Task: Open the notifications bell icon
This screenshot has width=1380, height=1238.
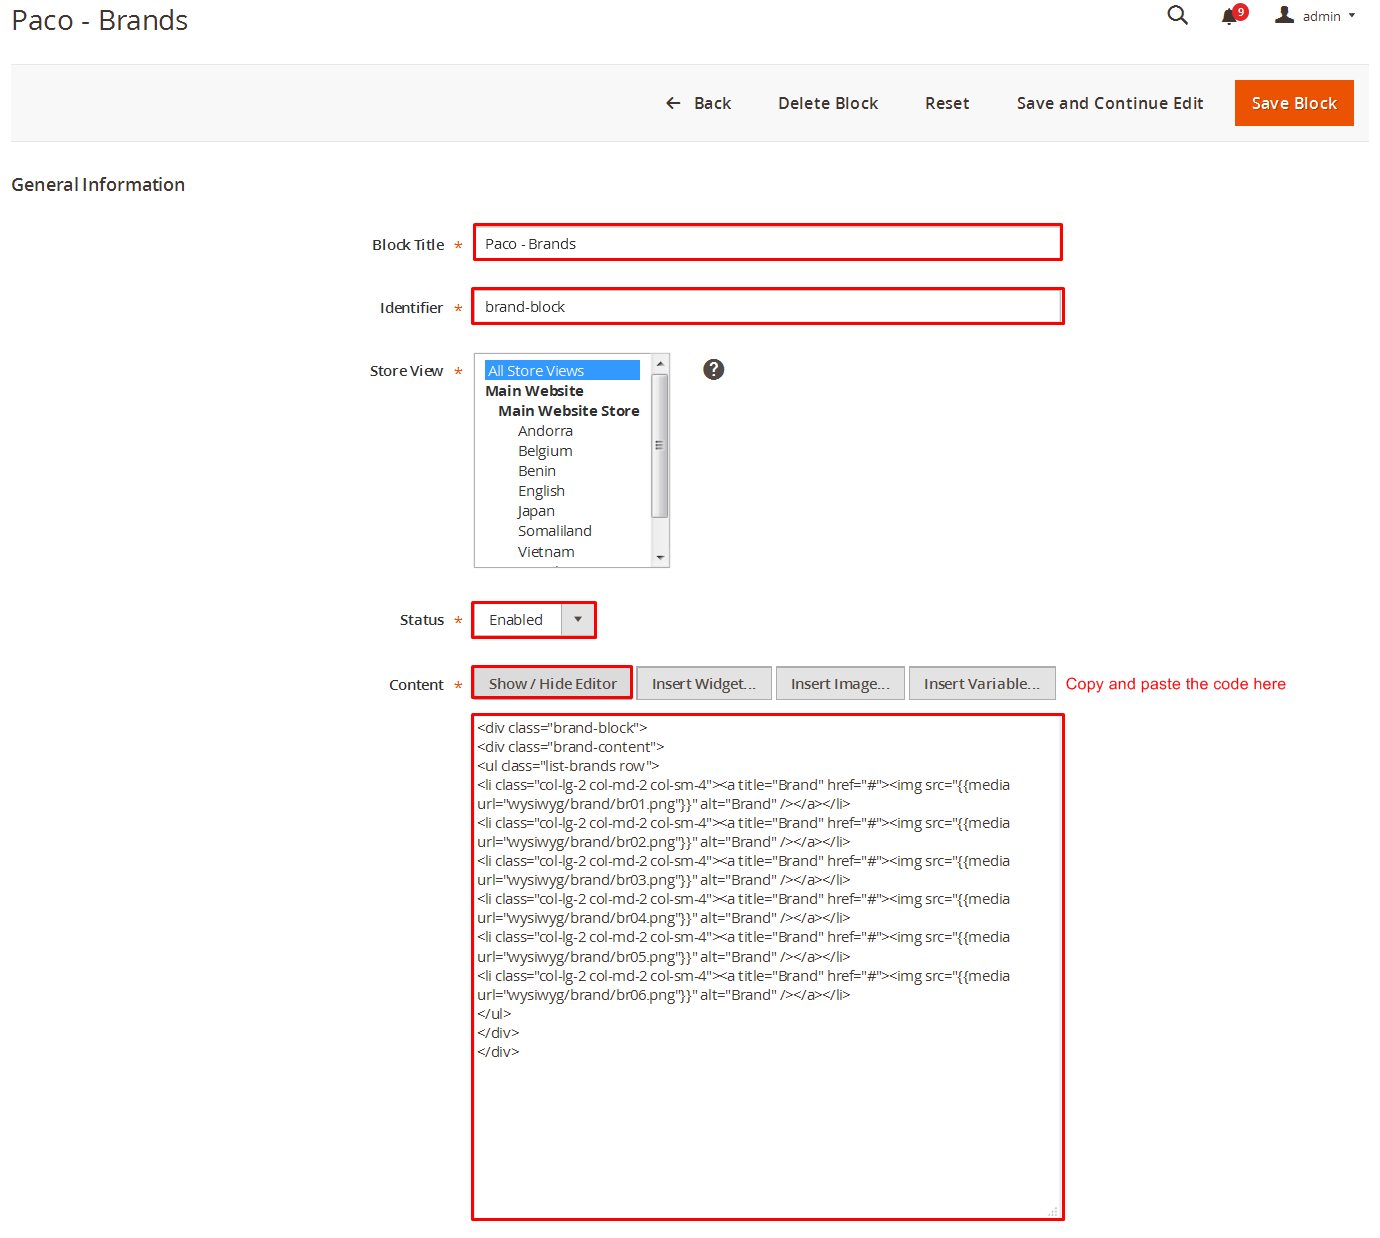Action: (1230, 16)
